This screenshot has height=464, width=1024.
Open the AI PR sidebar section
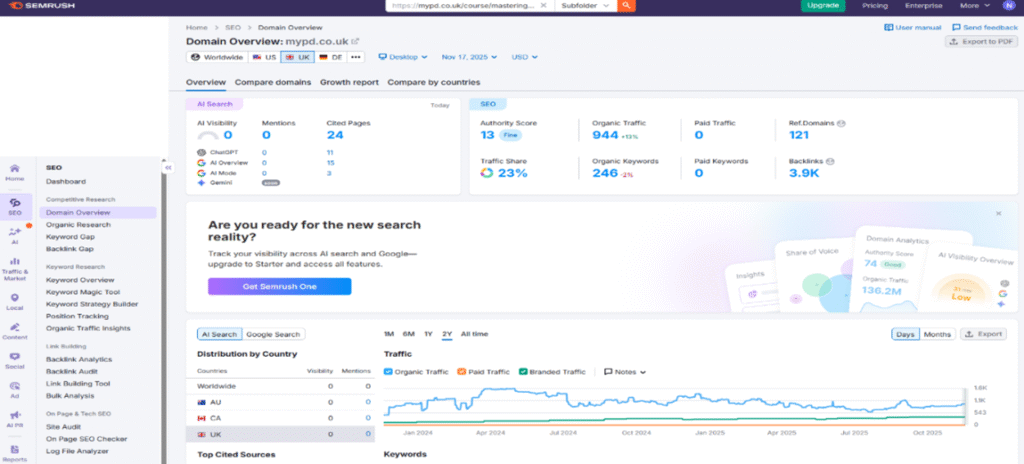(x=14, y=420)
